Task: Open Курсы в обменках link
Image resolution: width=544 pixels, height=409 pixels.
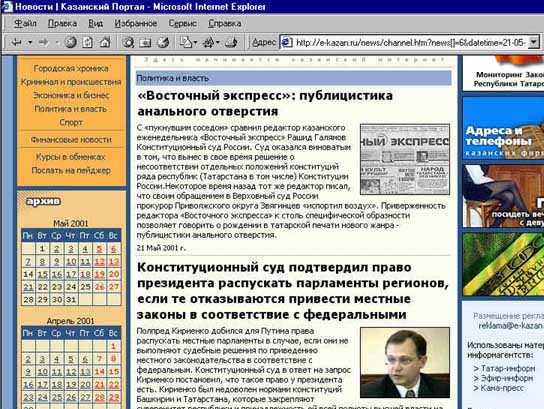Action: 71,157
